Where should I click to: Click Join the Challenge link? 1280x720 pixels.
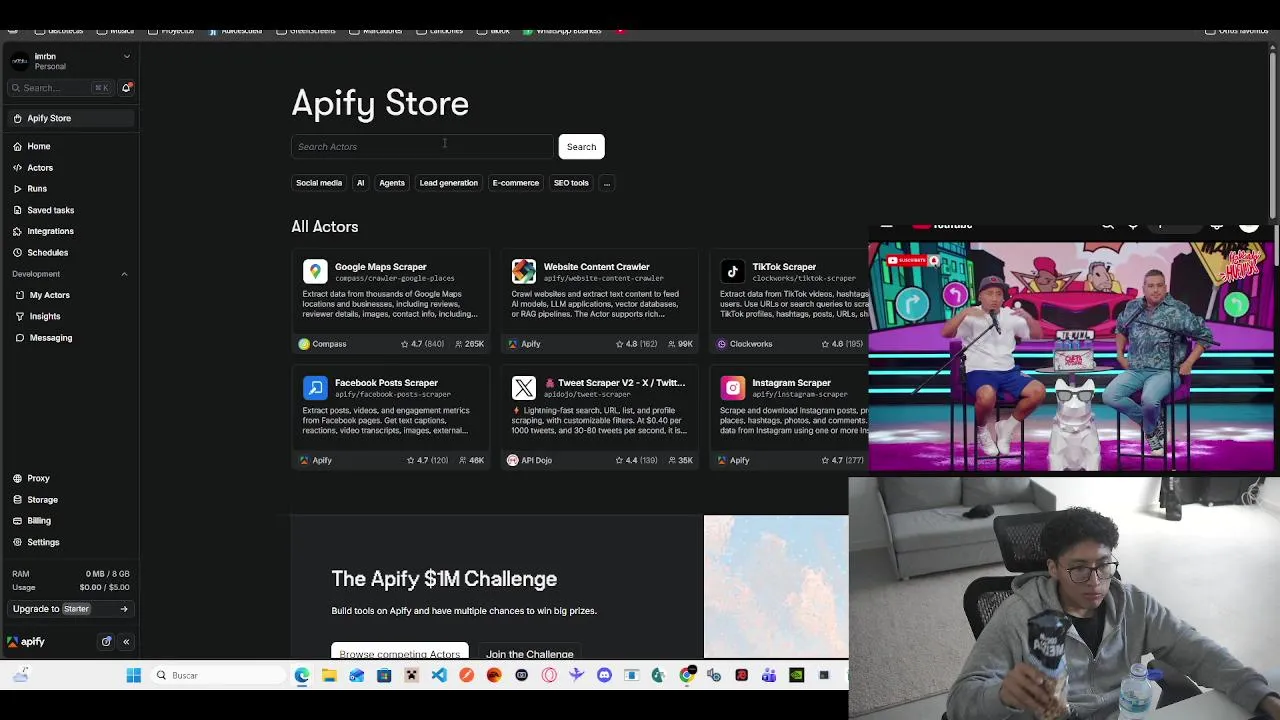pos(529,653)
